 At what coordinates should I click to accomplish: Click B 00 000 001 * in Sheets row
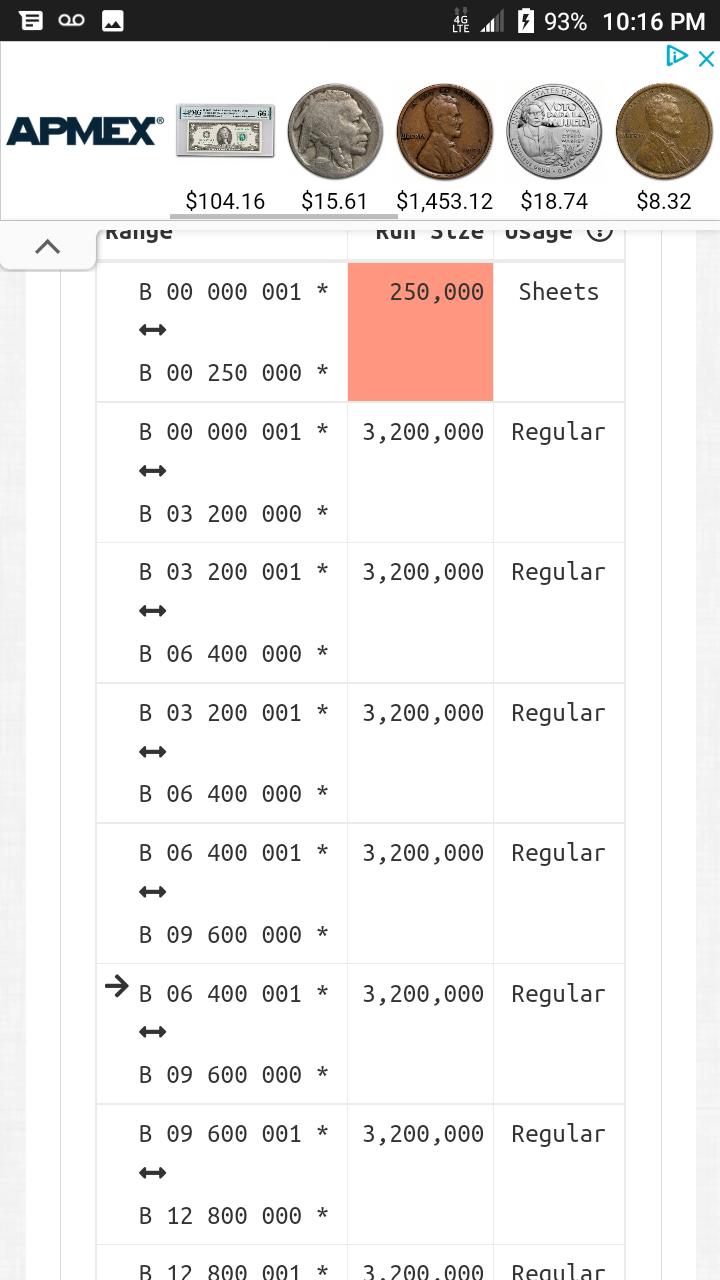[x=234, y=292]
